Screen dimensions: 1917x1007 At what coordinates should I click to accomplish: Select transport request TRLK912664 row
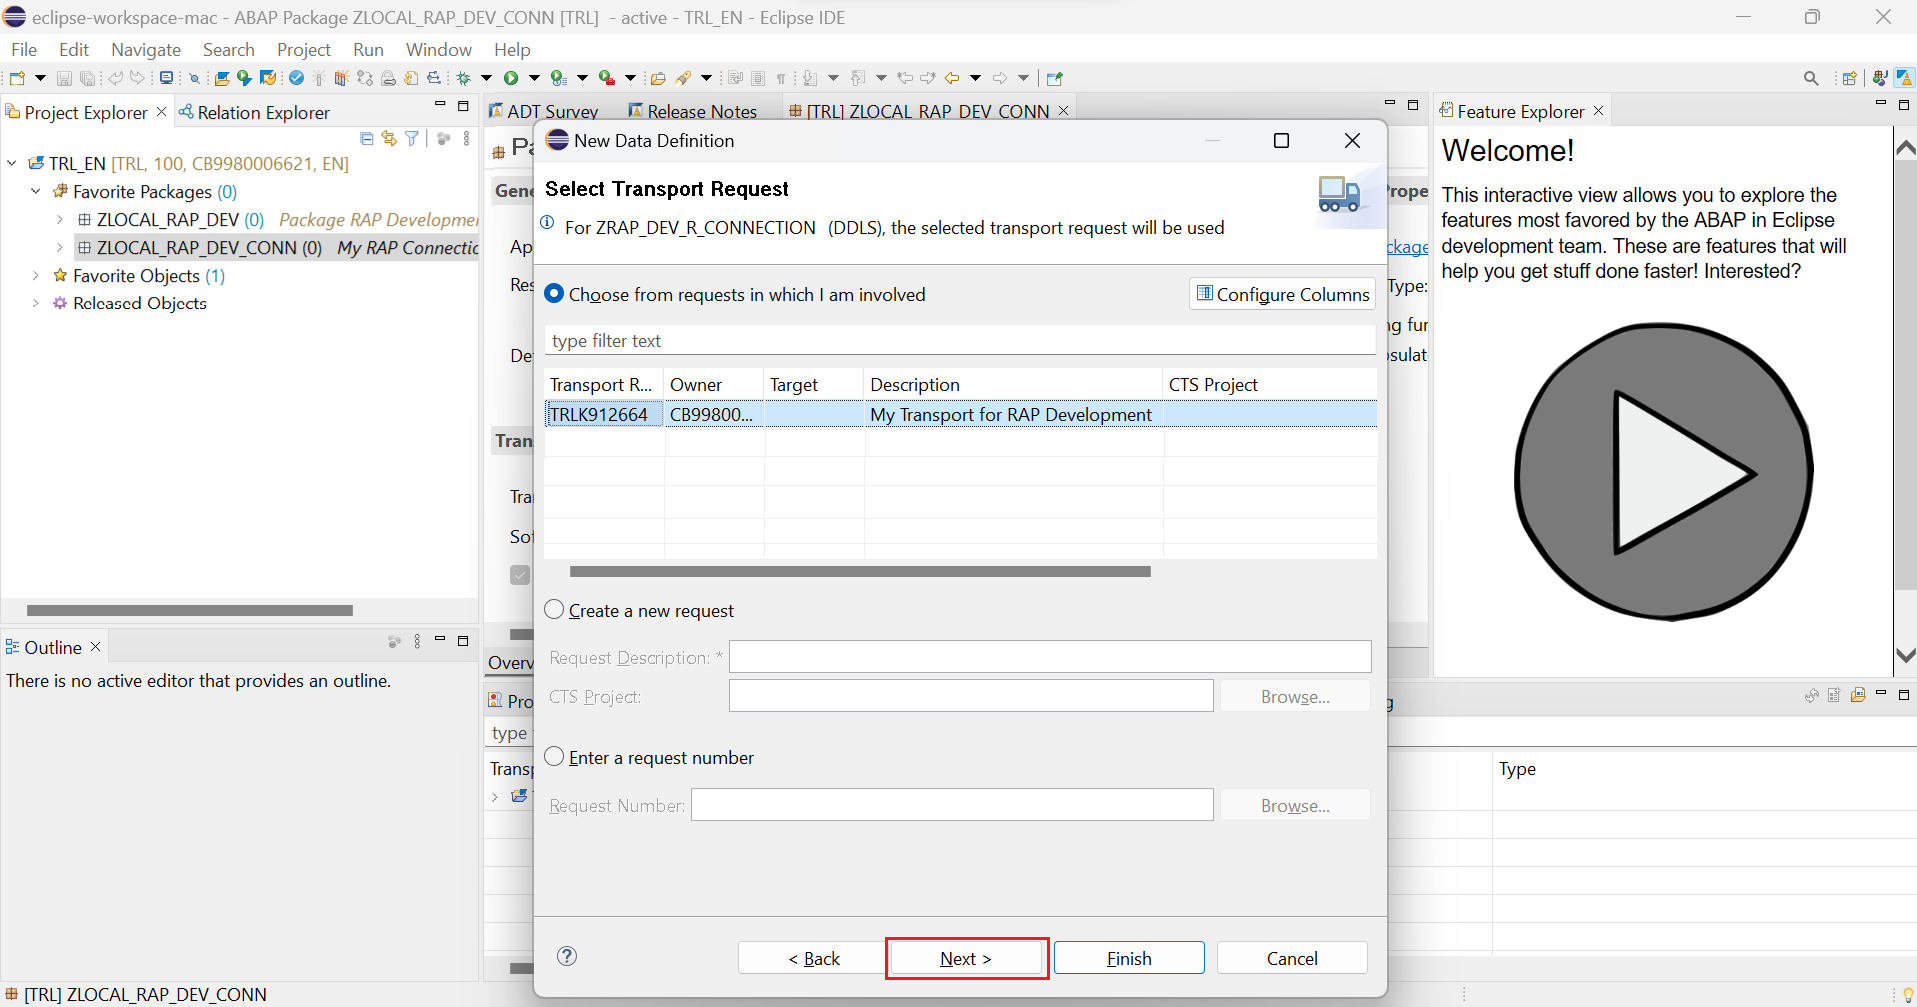click(x=960, y=414)
